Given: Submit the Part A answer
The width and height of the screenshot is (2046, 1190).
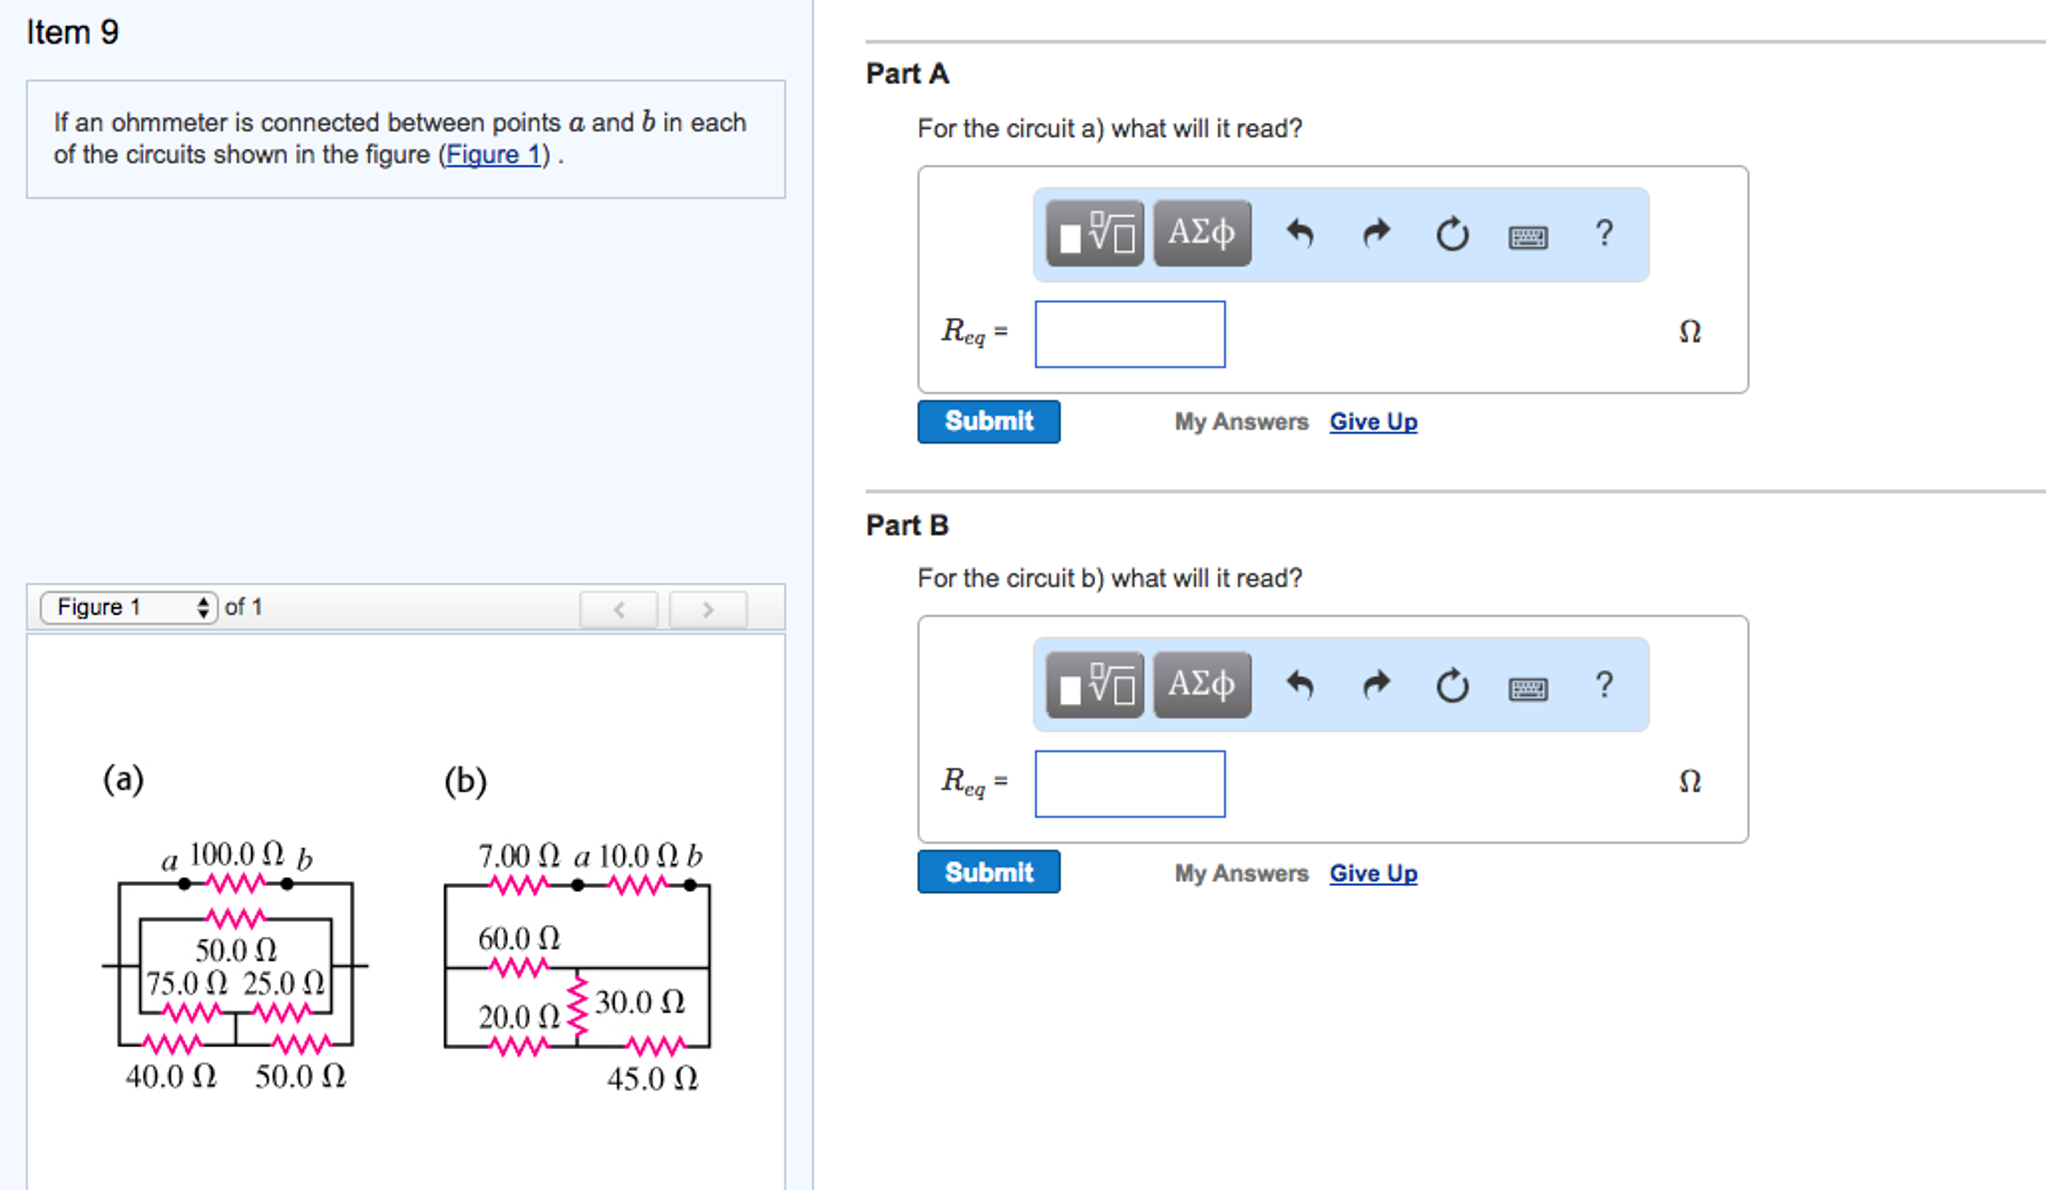Looking at the screenshot, I should click(x=988, y=421).
